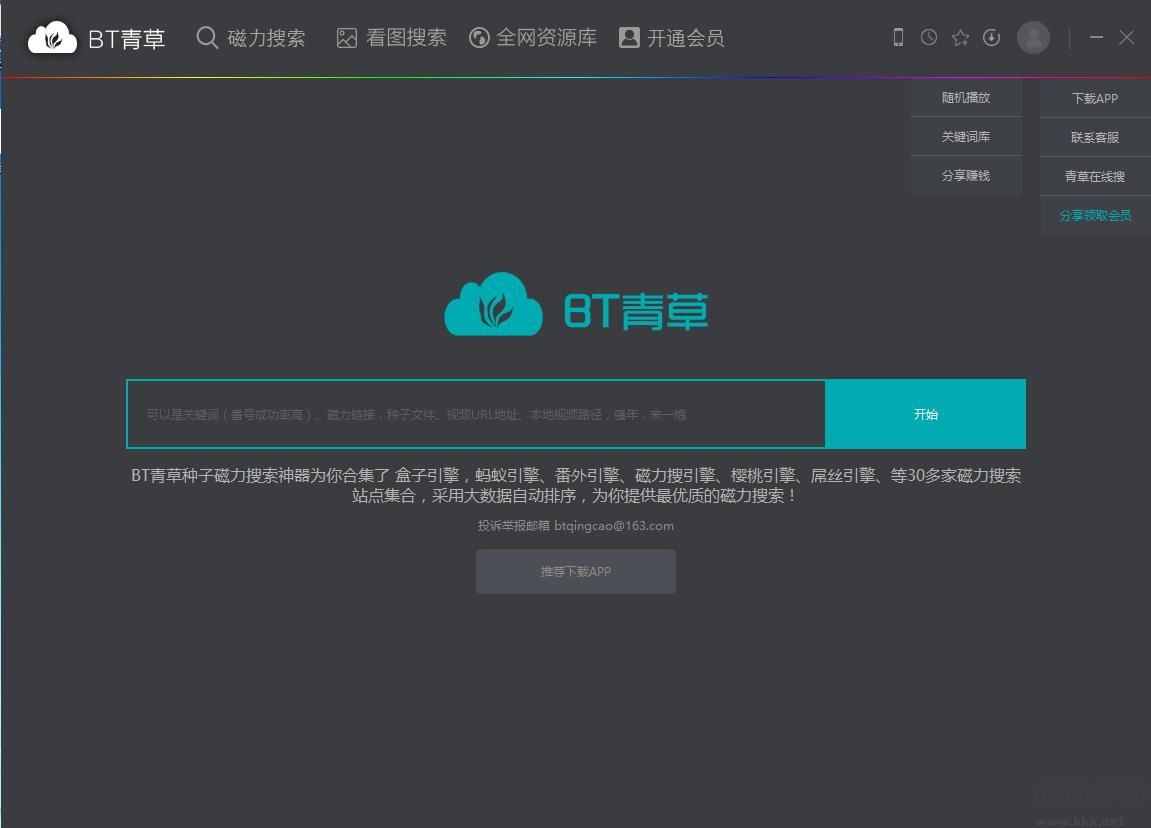Choose 青草在线搜 from the right menu
The height and width of the screenshot is (828, 1151).
[1095, 177]
